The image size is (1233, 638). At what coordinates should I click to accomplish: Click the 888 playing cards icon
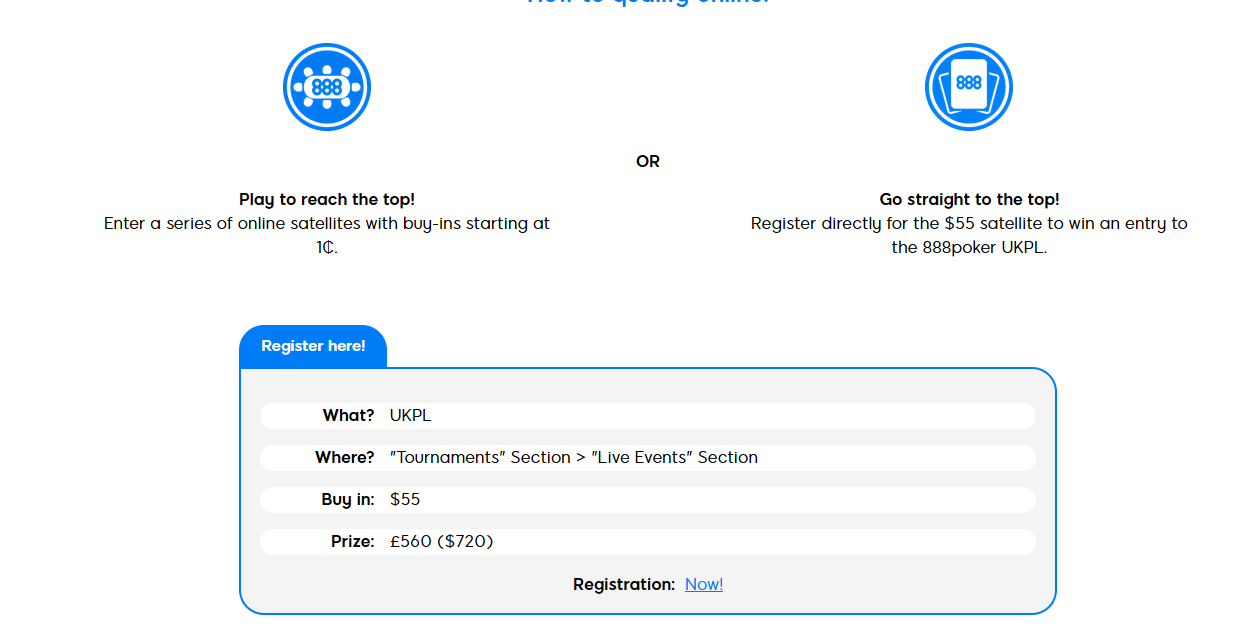[969, 87]
